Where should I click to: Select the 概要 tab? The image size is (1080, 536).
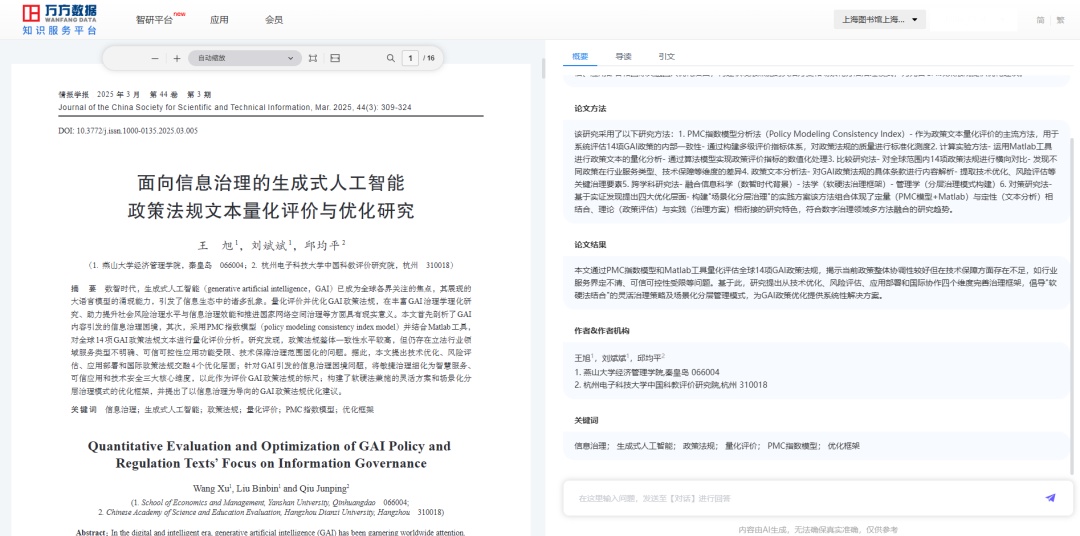point(580,57)
